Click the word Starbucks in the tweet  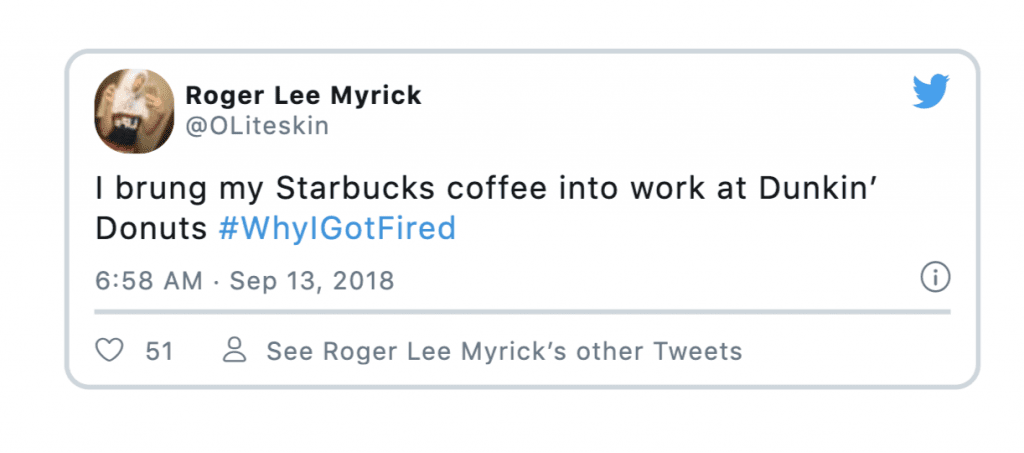click(356, 189)
